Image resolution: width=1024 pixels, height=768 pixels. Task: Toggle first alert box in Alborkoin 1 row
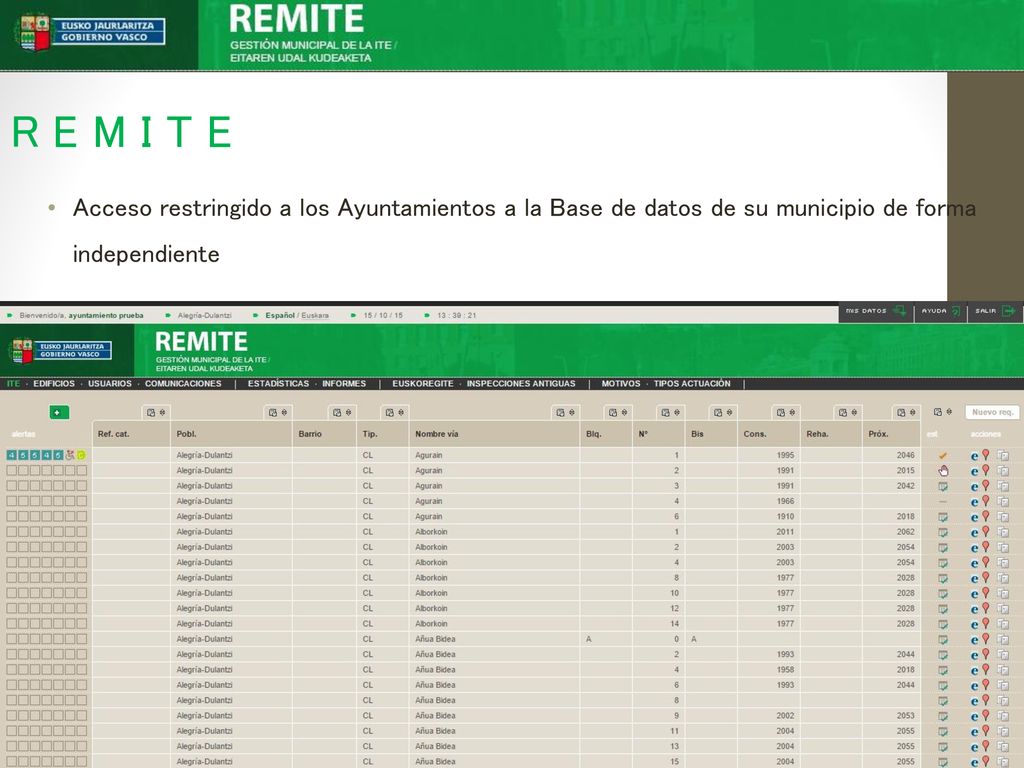(x=11, y=532)
